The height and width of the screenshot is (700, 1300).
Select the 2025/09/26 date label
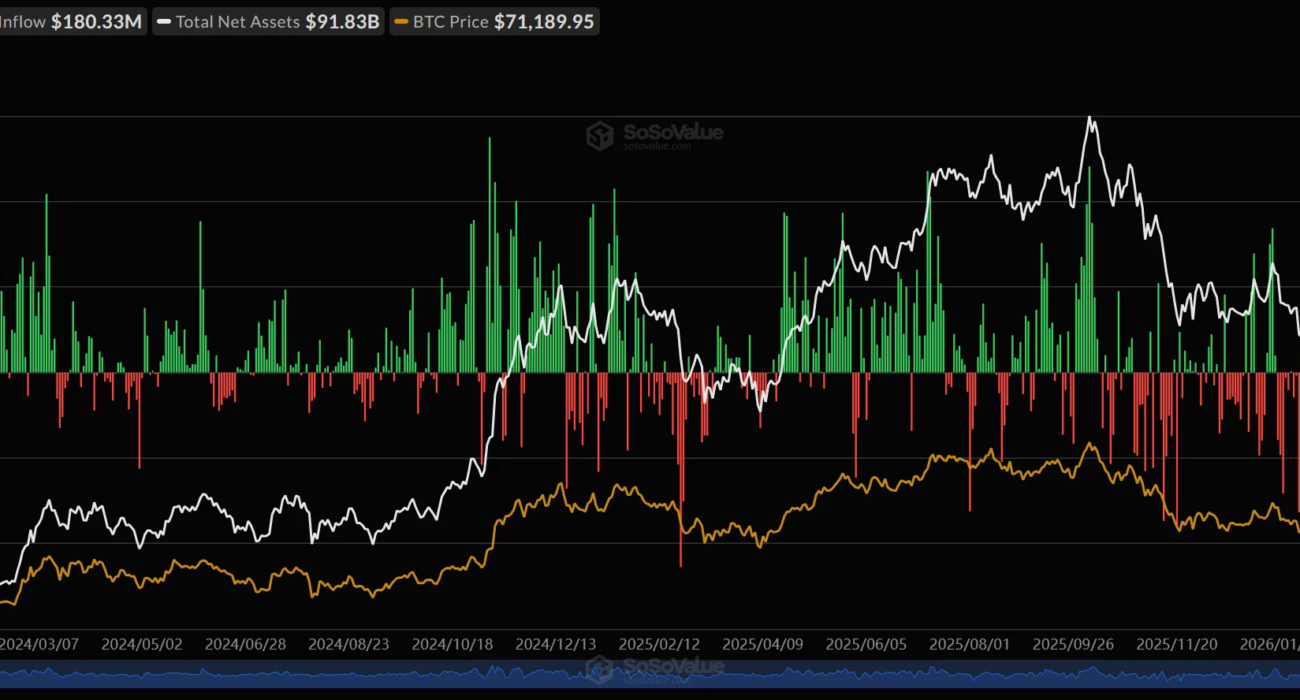pos(1072,645)
